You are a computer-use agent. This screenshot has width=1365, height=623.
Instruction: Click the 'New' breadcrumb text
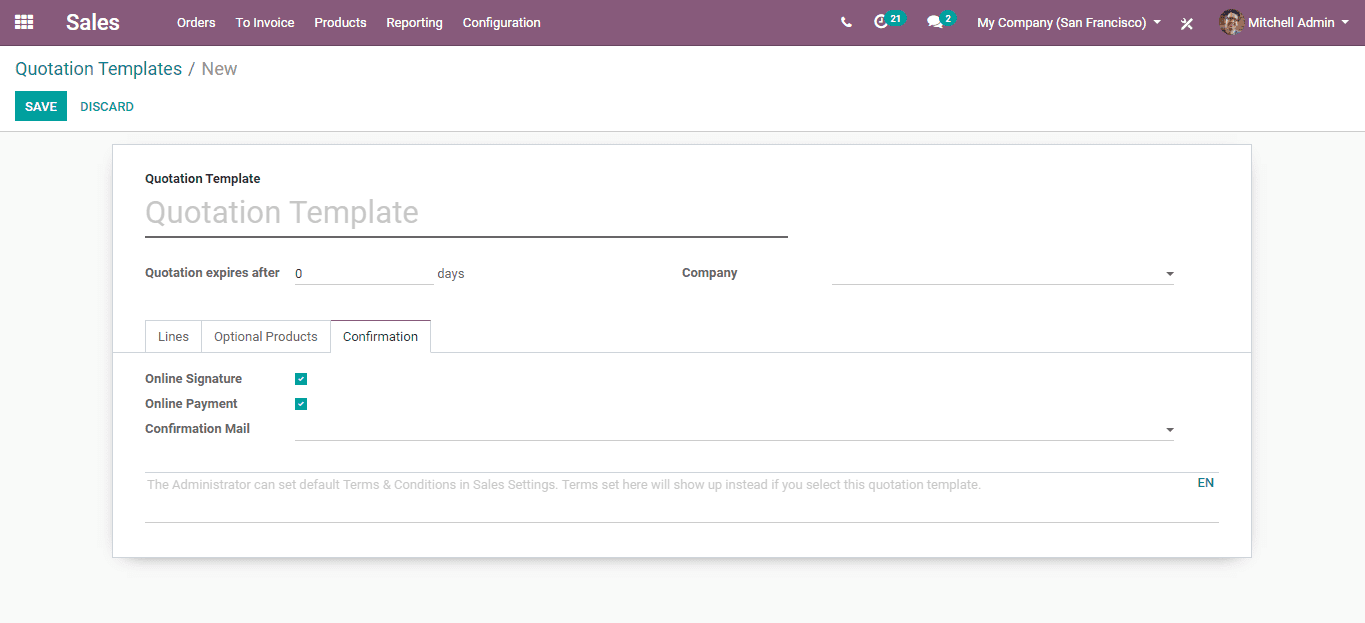click(219, 69)
